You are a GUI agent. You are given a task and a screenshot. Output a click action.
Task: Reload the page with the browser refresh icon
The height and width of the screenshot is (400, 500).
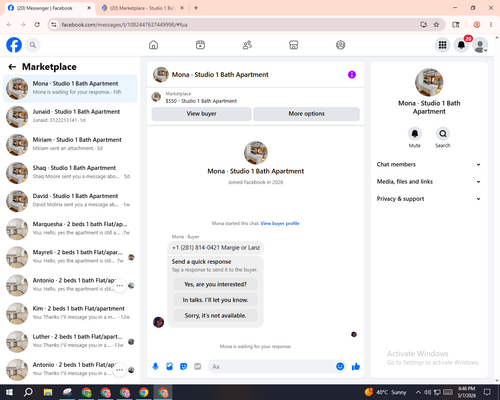tap(37, 25)
